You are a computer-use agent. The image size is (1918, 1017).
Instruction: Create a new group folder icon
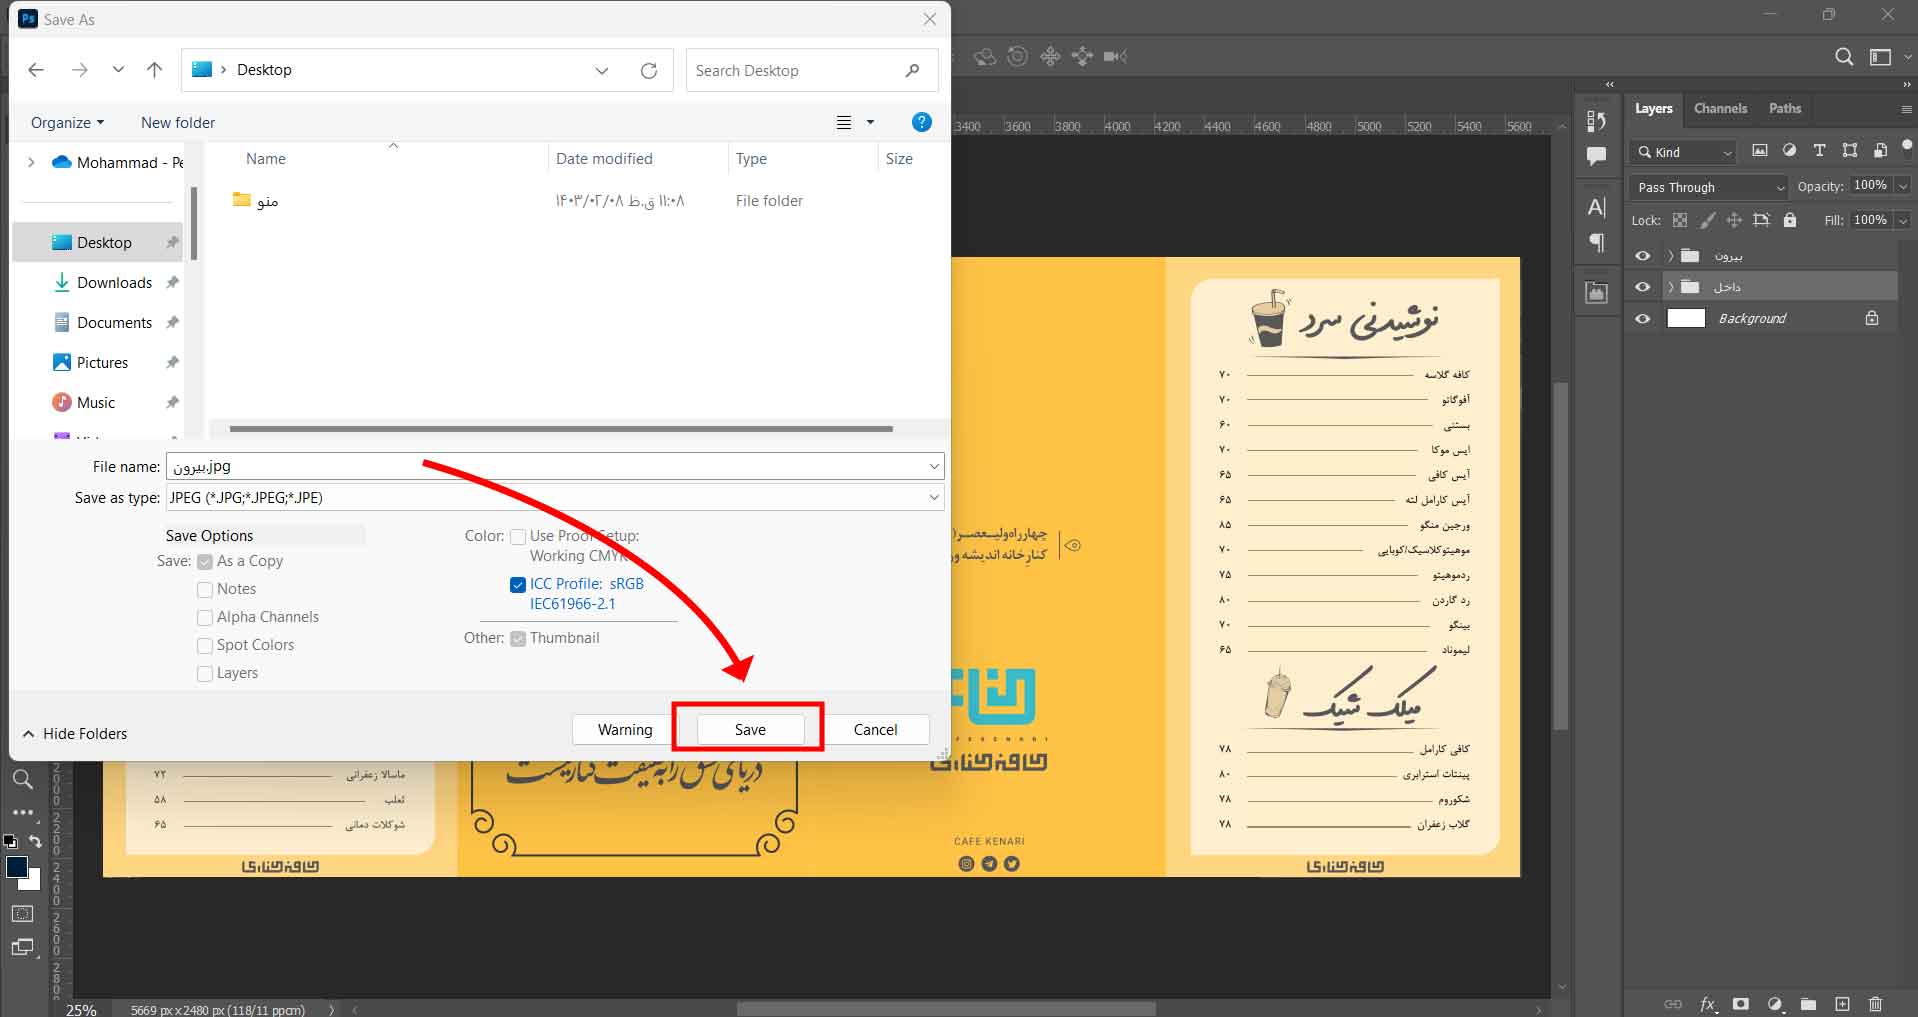1808,1004
